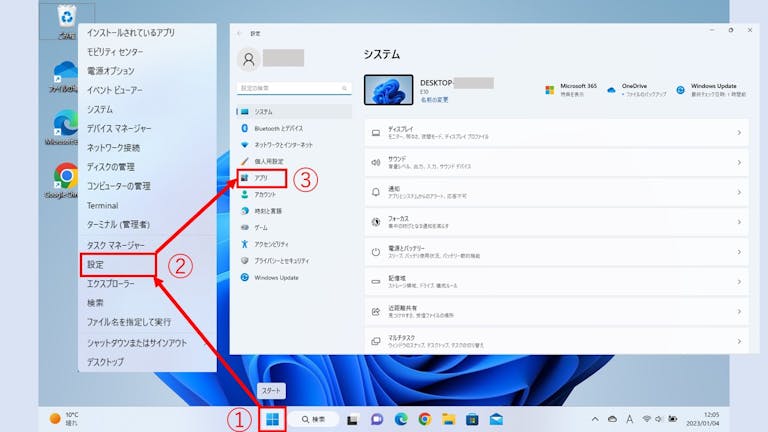Open the サウンド settings row
This screenshot has width=768, height=432.
pyautogui.click(x=556, y=163)
